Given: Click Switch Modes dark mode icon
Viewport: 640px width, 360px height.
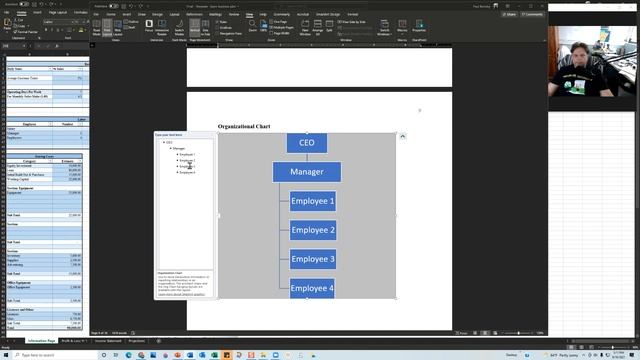Looking at the screenshot, I should tap(179, 27).
